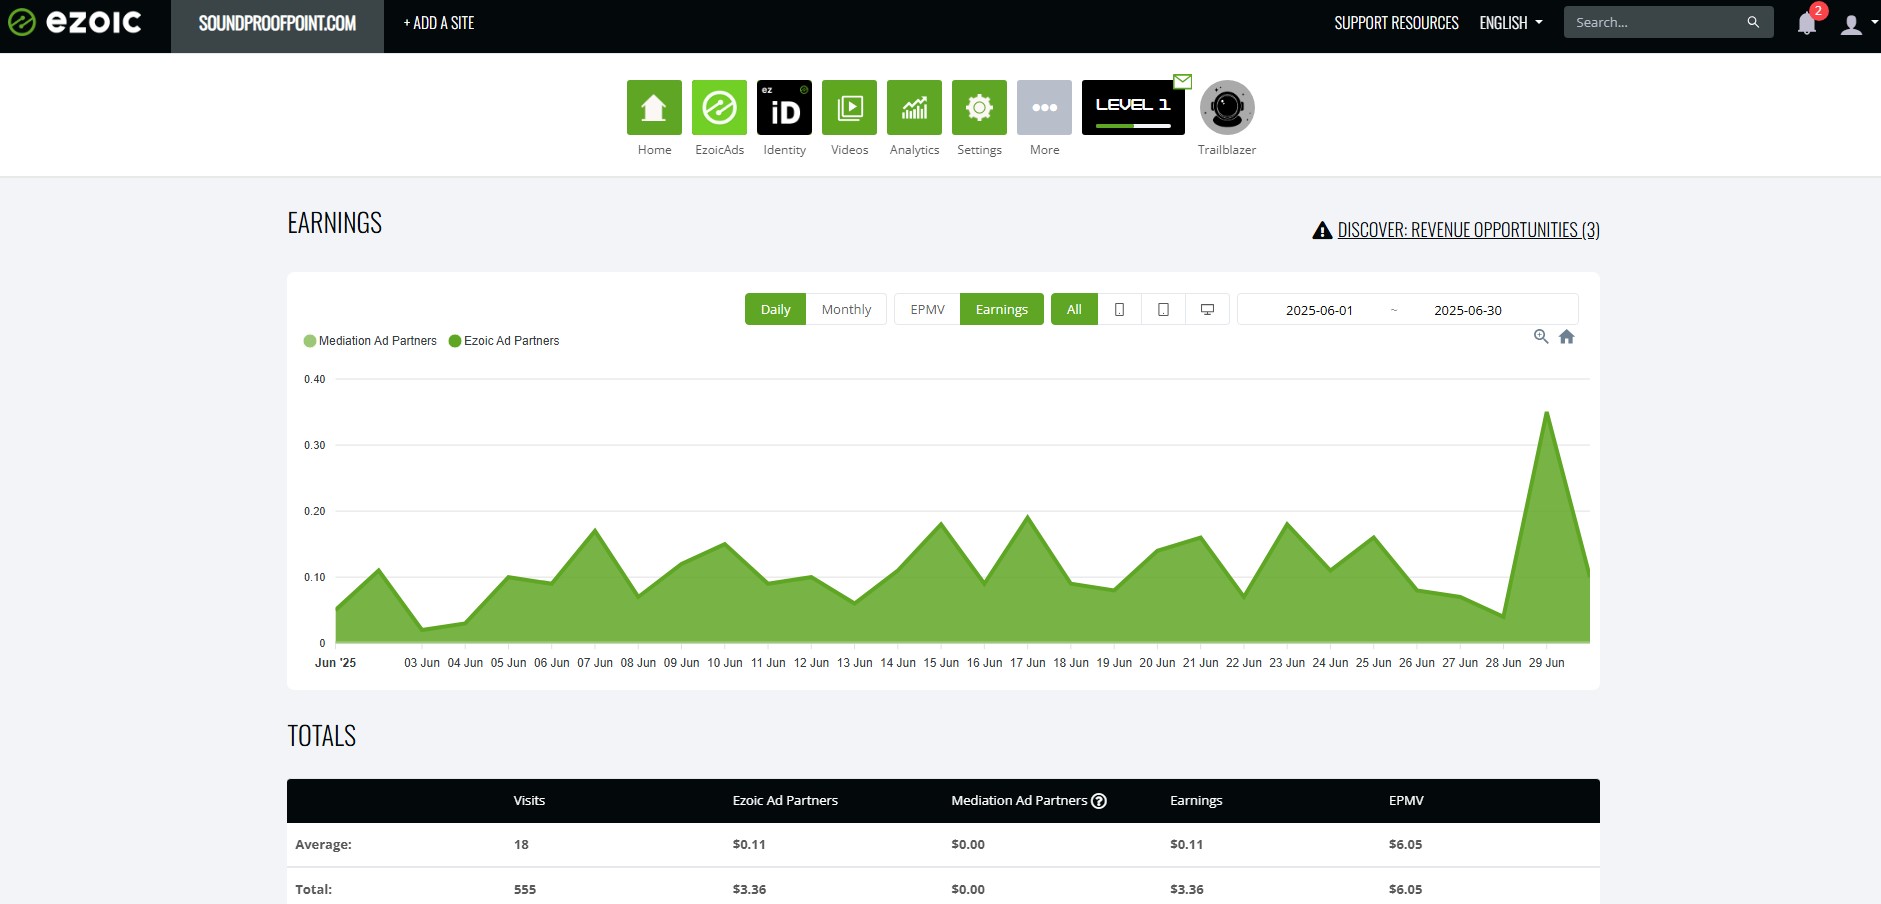
Task: Select the Average row label
Action: tap(323, 844)
